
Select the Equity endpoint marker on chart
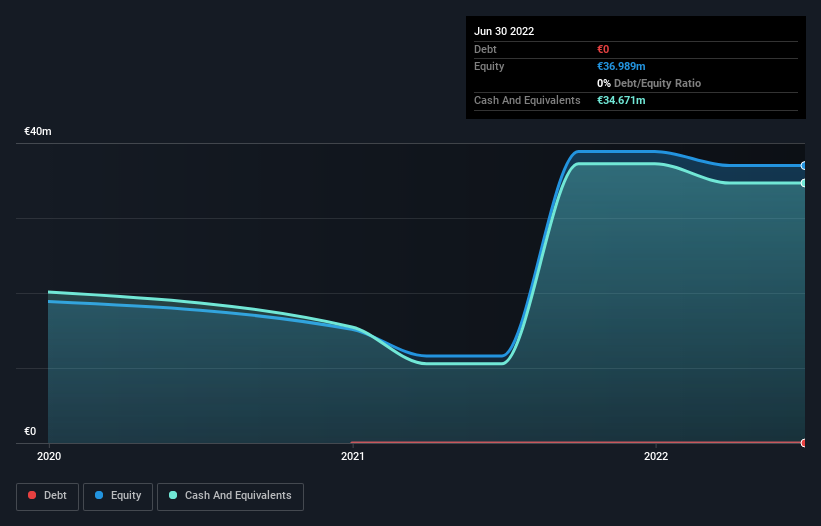804,165
